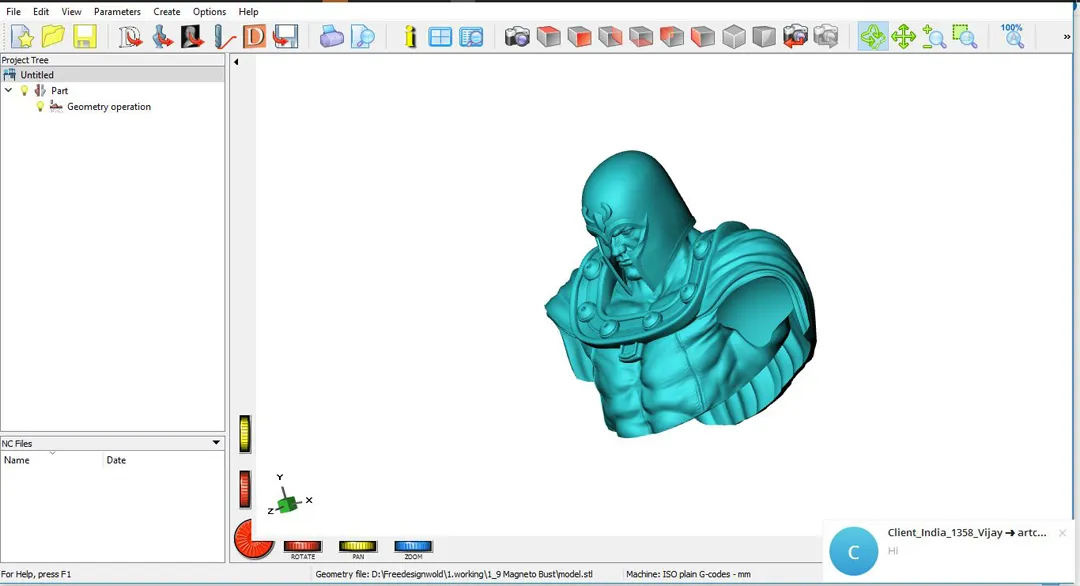1080x586 pixels.
Task: Show more toolbar buttons with the double chevron
Action: pos(1067,36)
